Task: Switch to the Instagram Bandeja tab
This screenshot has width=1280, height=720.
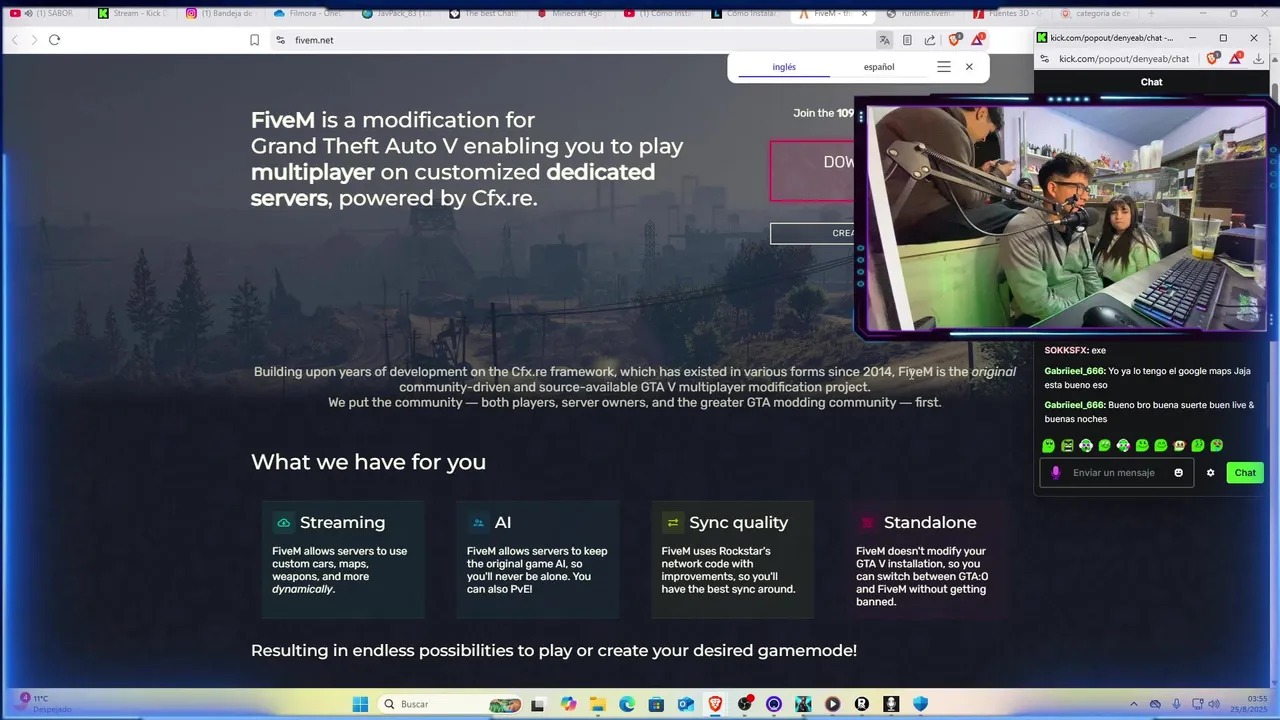Action: 220,14
